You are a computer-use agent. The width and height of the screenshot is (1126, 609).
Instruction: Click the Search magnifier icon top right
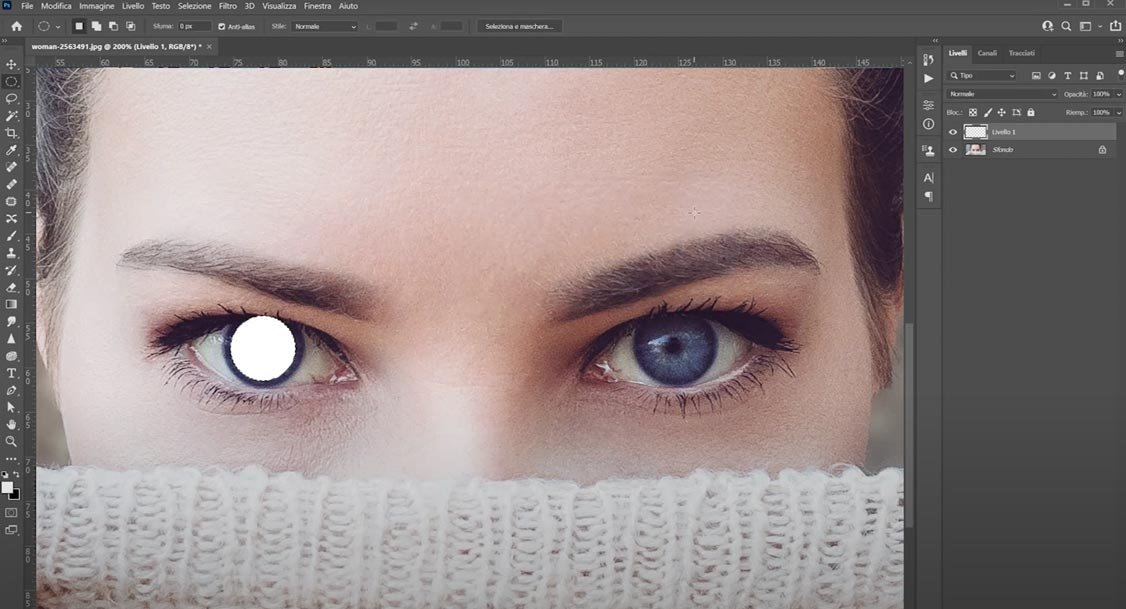point(1066,27)
